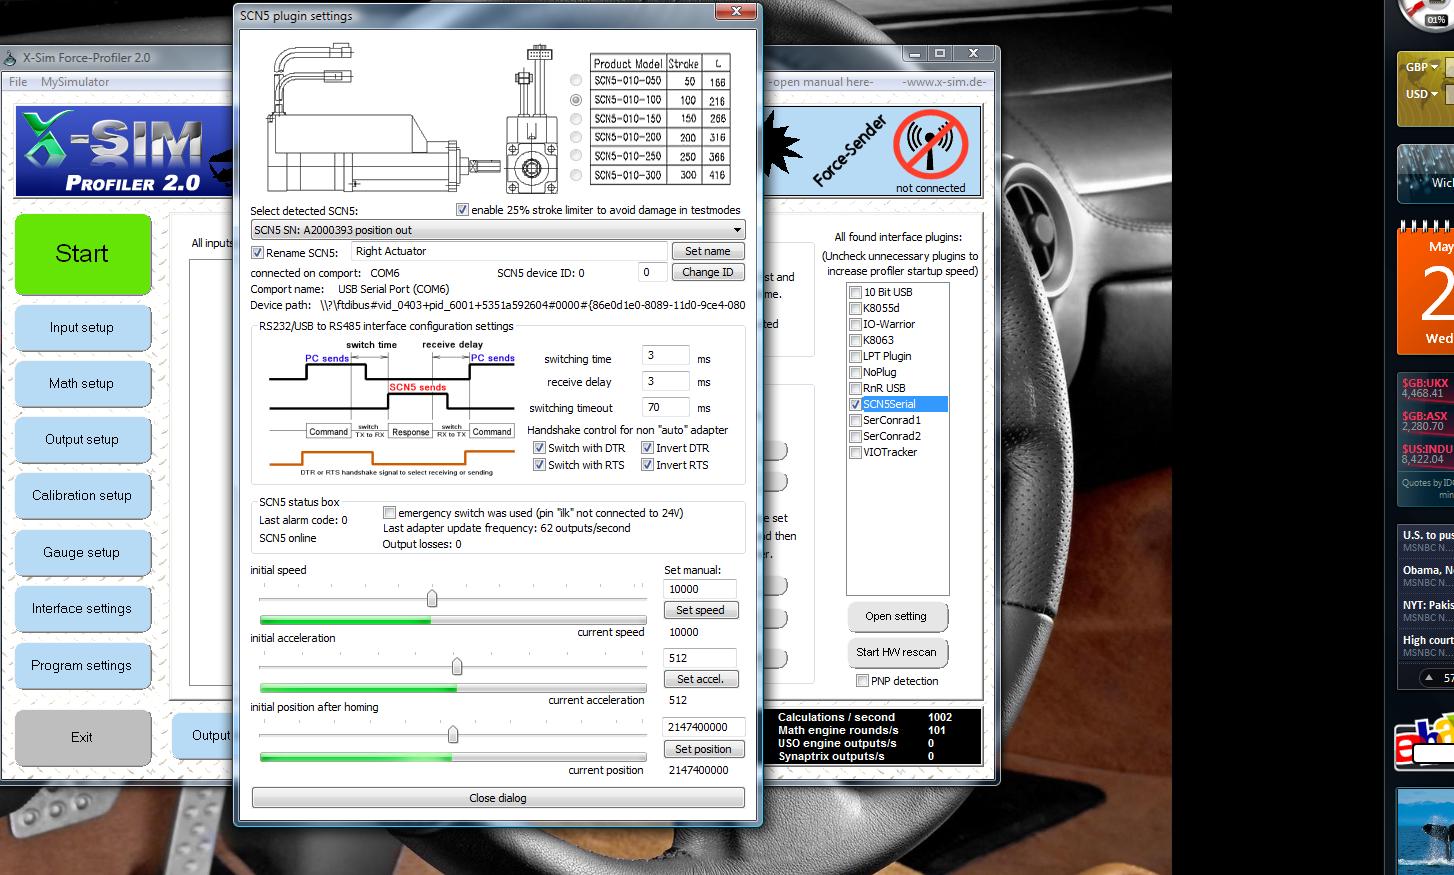The width and height of the screenshot is (1454, 875).
Task: Click the manual acceleration input field
Action: 700,658
